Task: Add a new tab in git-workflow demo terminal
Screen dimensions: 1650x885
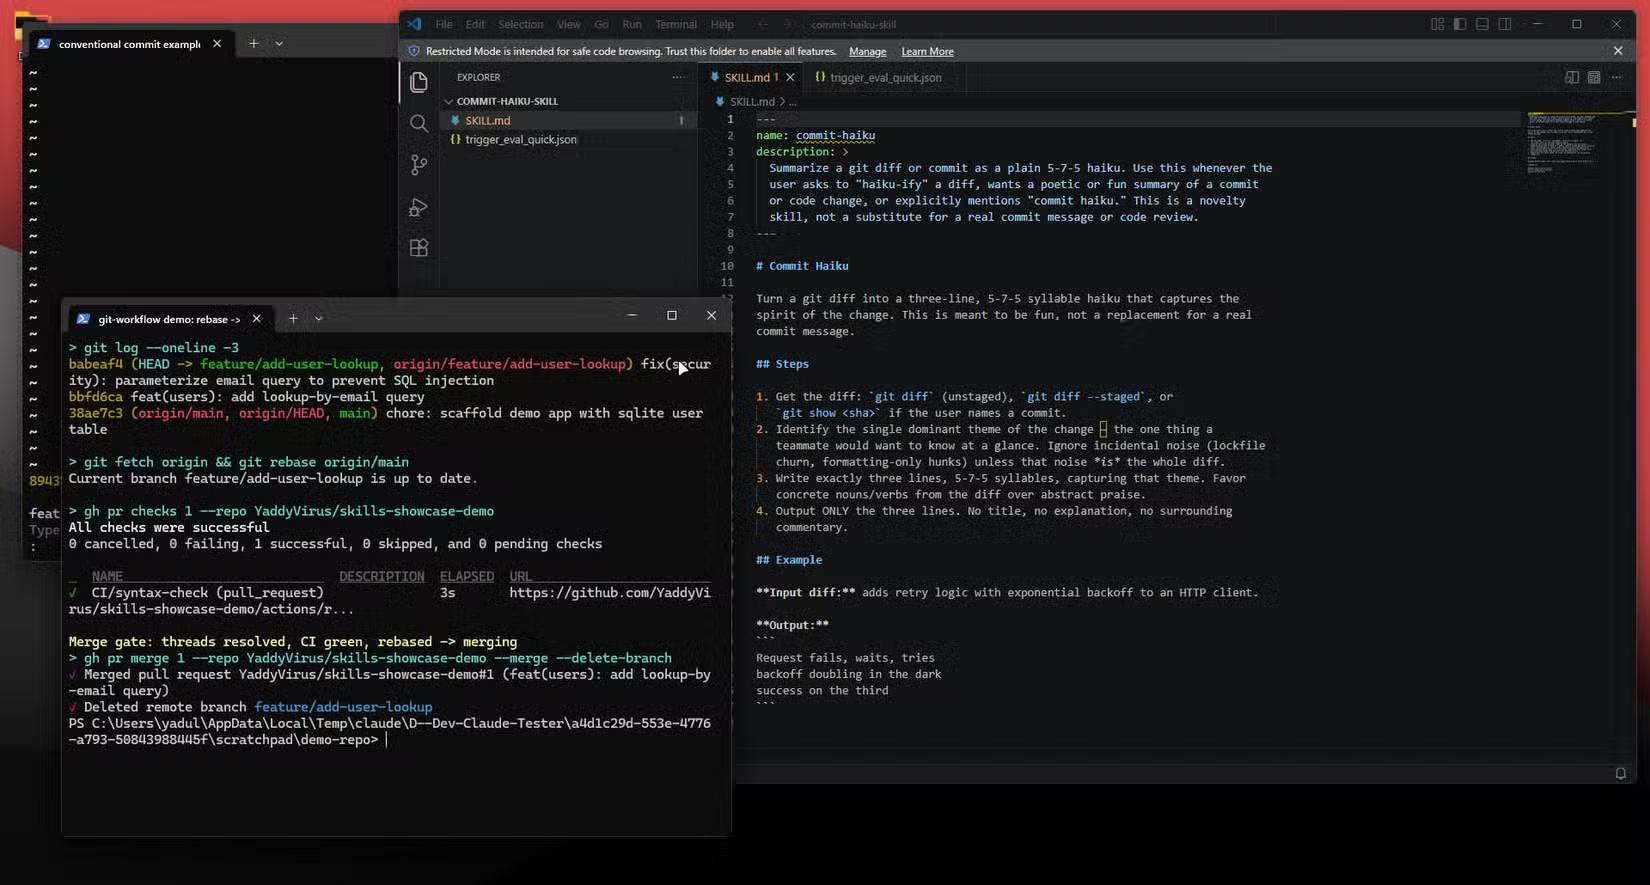Action: click(293, 319)
